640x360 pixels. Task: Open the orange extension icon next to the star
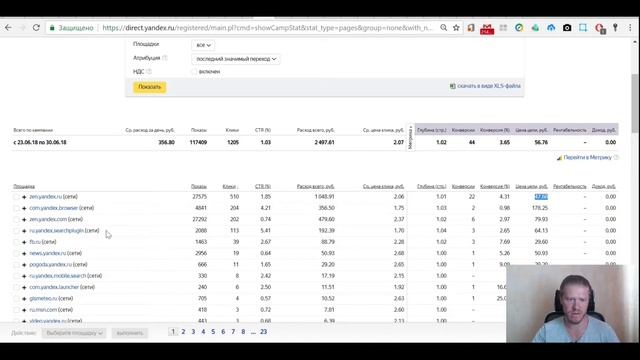(471, 28)
